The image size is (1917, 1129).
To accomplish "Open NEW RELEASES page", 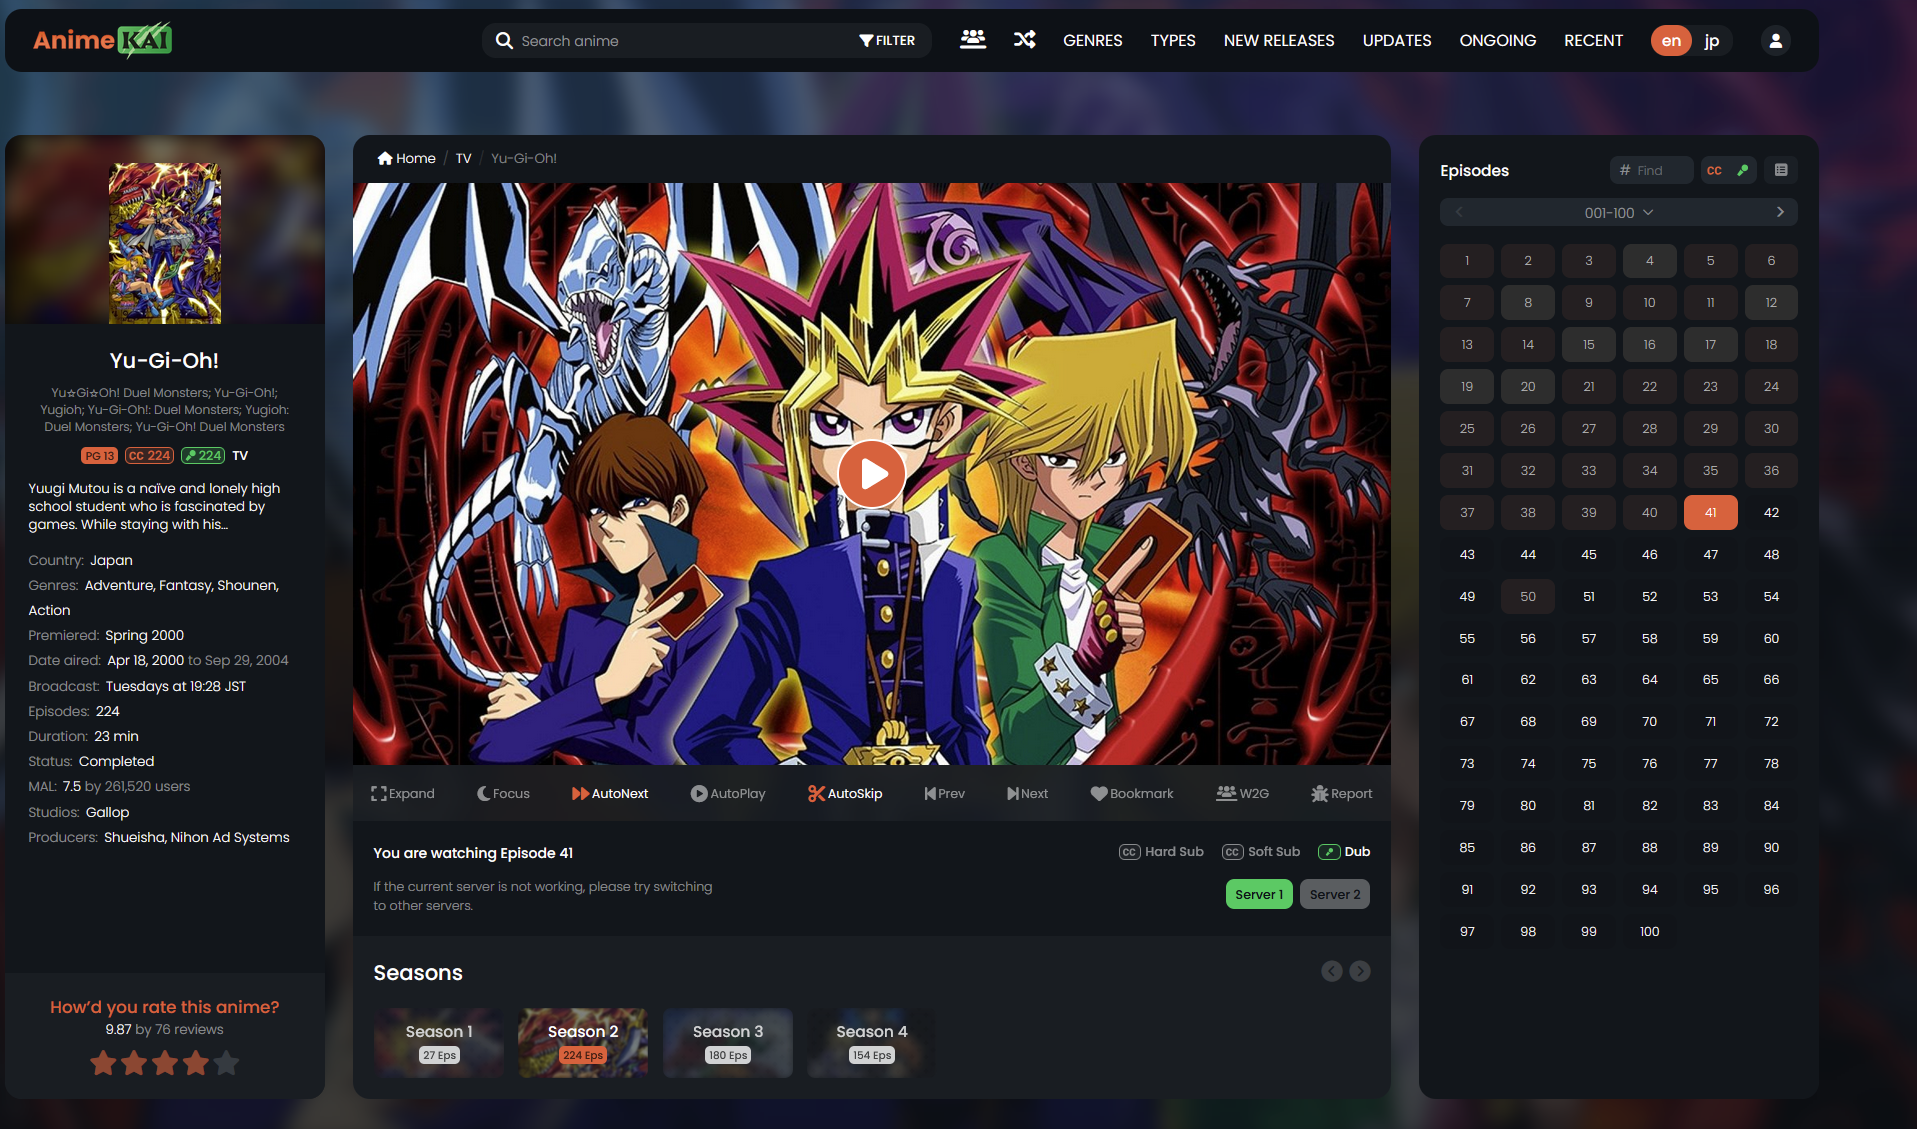I will 1279,40.
